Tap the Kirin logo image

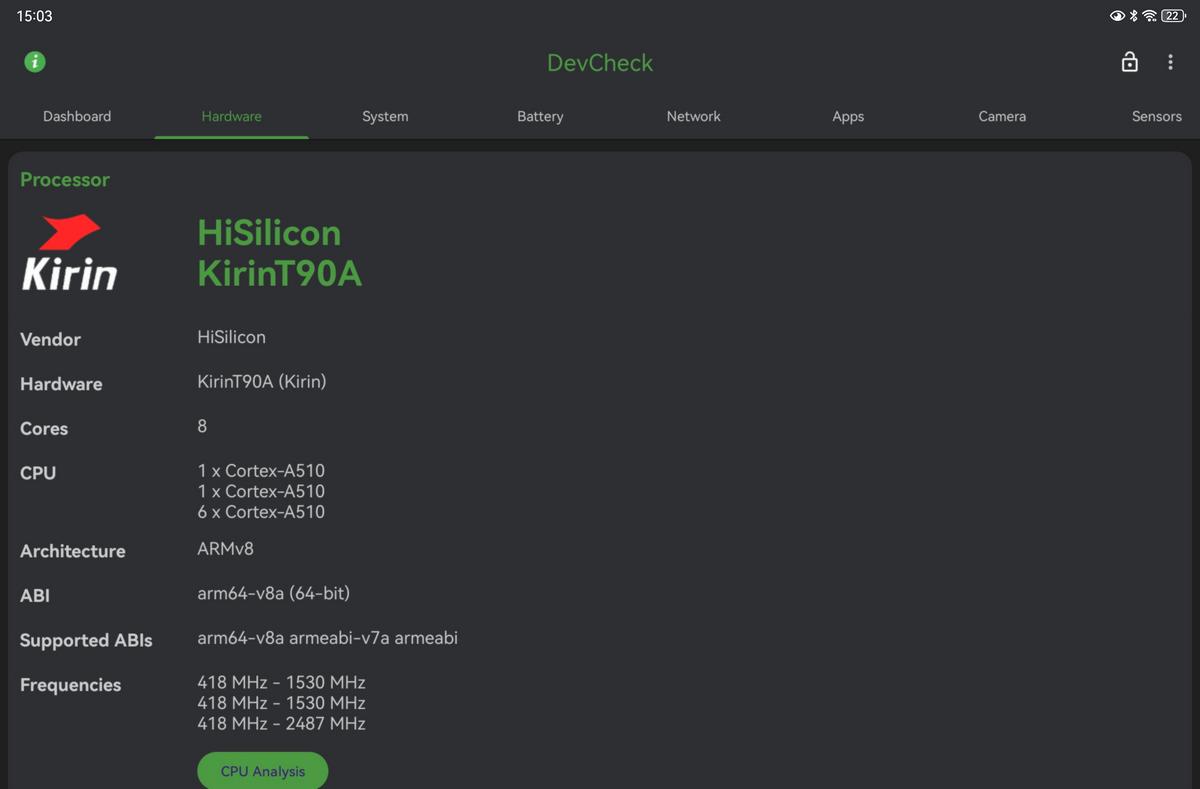click(x=70, y=253)
